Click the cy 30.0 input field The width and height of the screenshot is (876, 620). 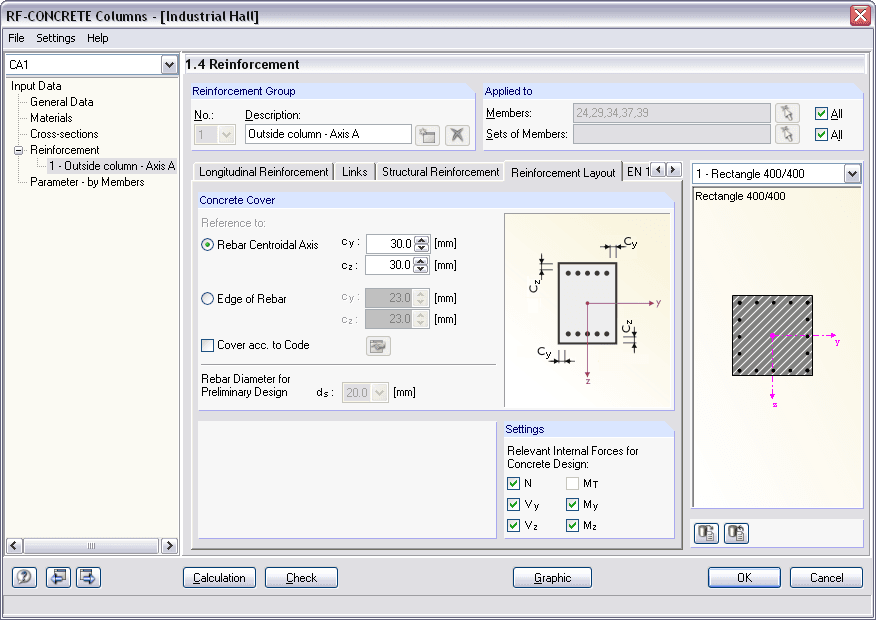pyautogui.click(x=391, y=244)
